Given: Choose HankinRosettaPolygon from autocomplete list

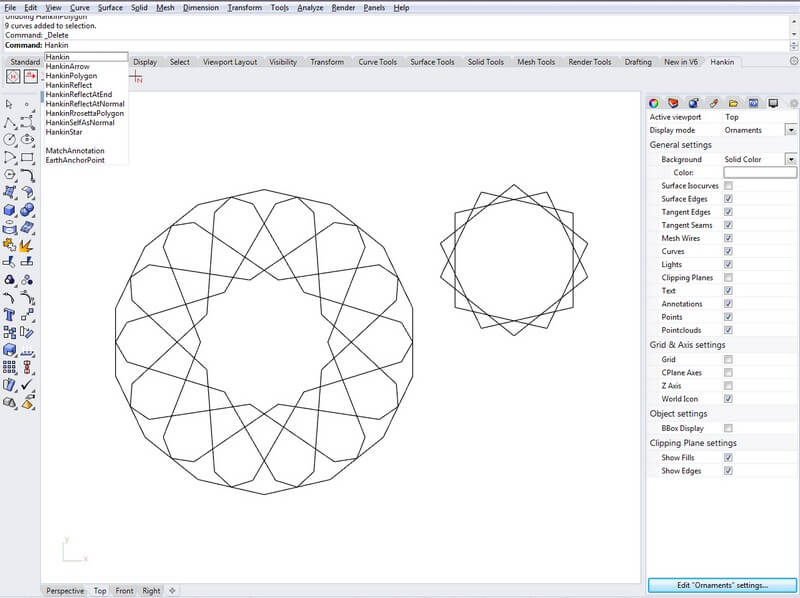Looking at the screenshot, I should point(85,114).
